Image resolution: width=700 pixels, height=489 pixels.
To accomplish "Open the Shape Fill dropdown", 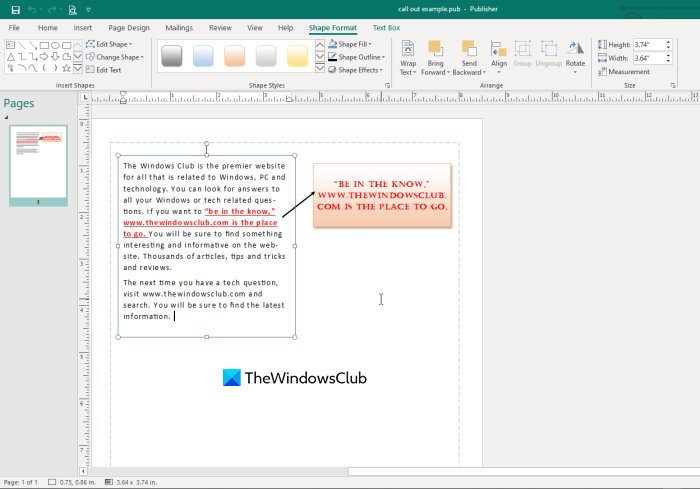I will click(350, 44).
